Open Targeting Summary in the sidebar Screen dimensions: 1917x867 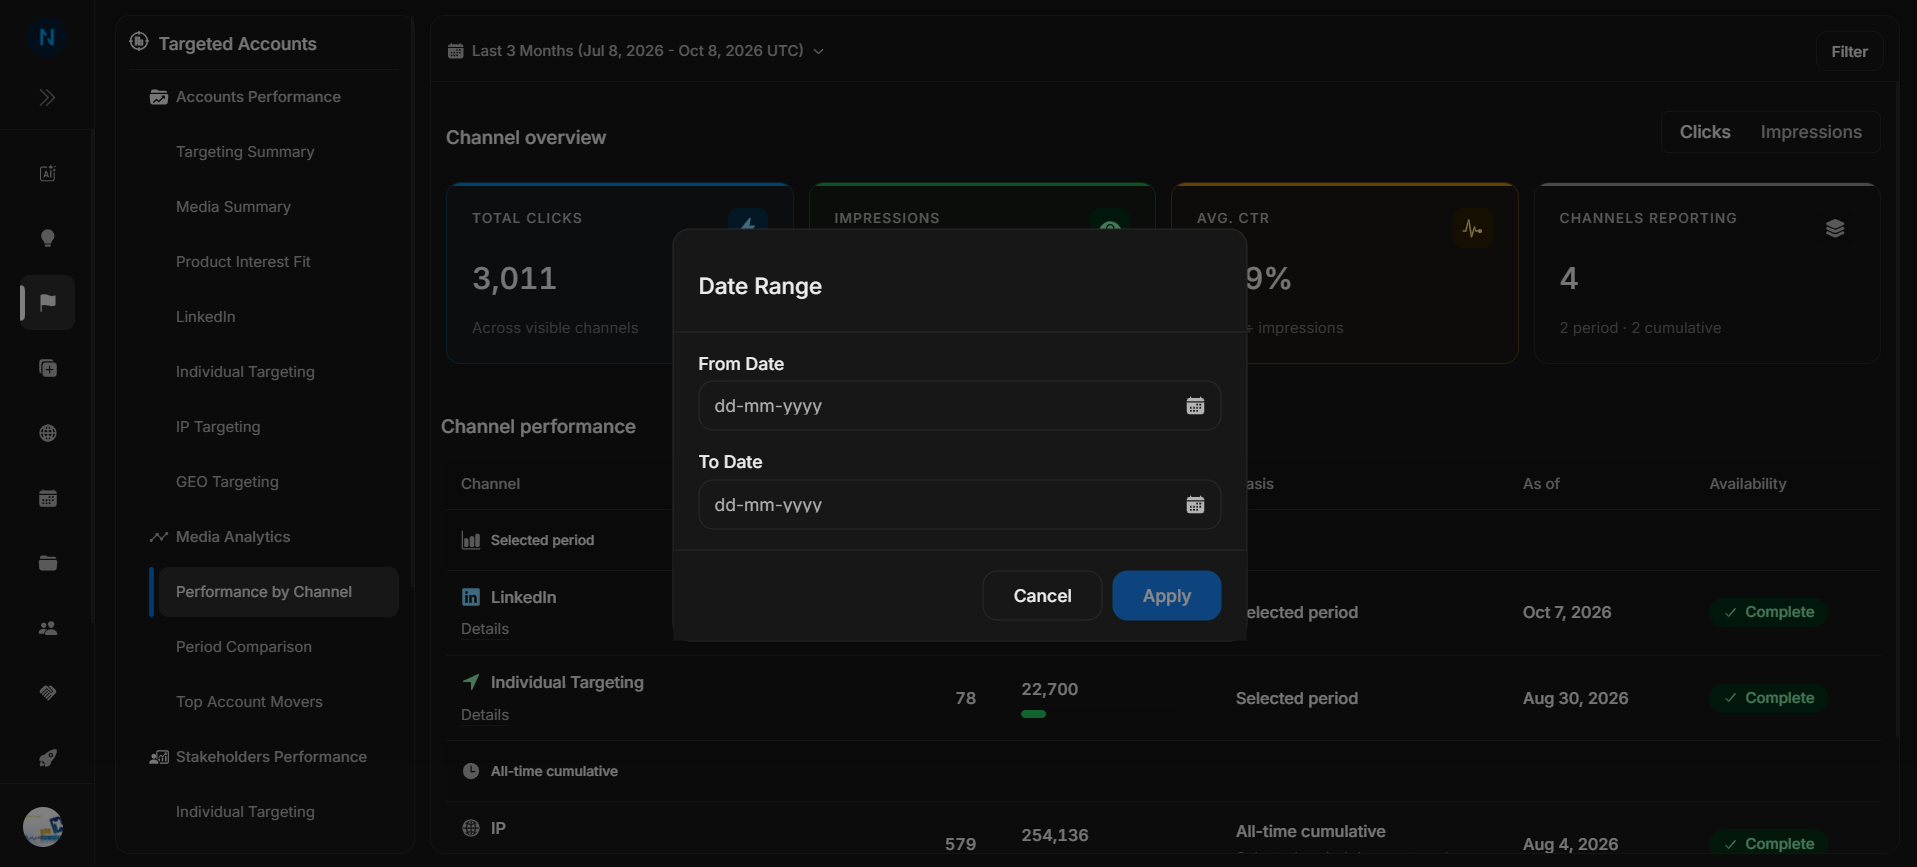point(245,152)
